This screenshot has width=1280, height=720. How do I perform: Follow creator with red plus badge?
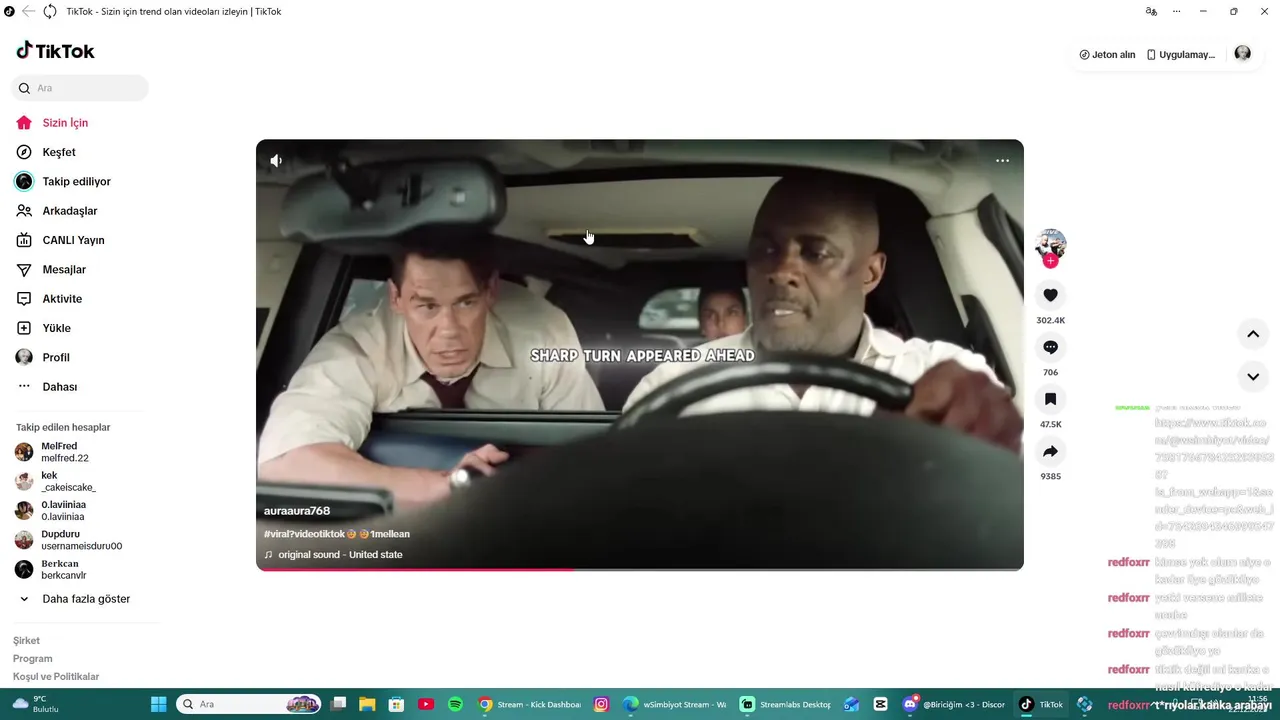pos(1050,261)
